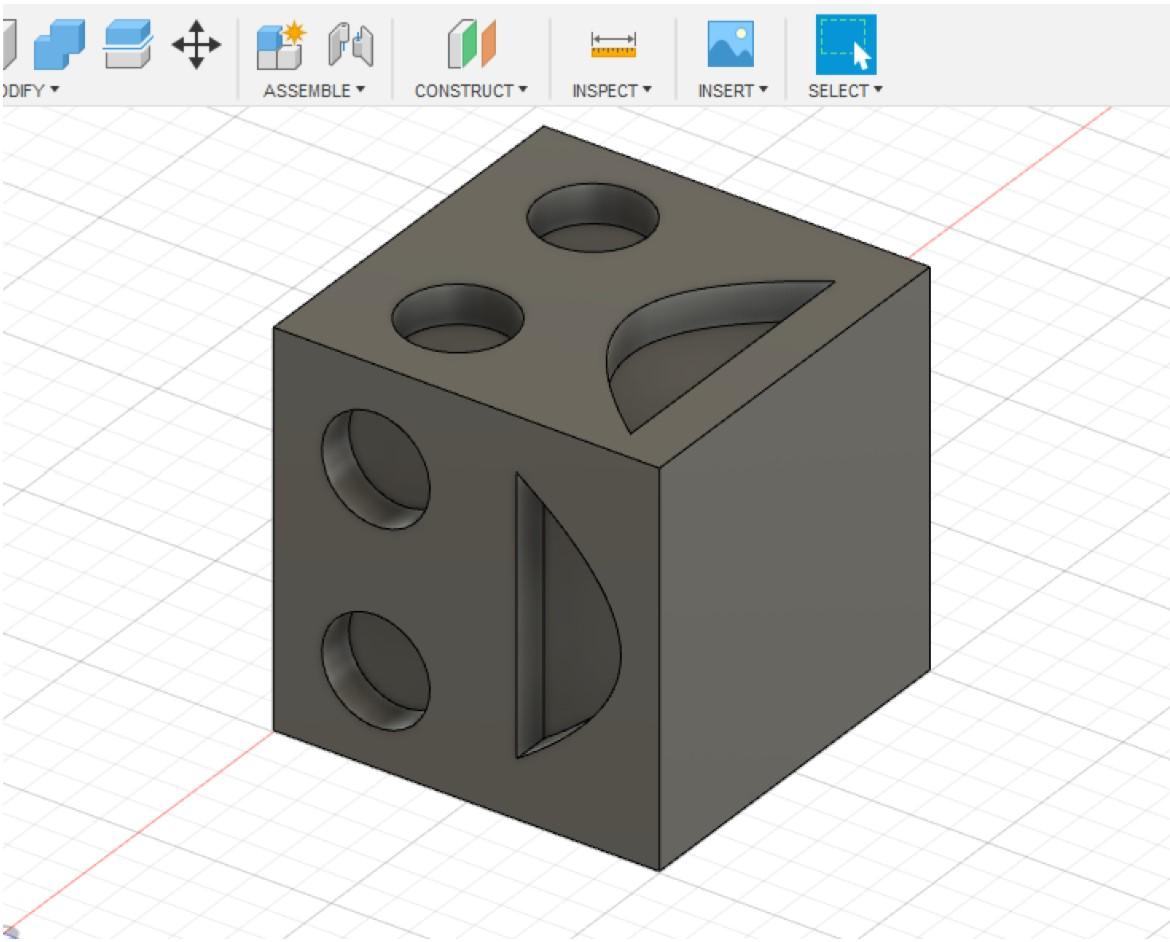Click the layered blue-and-grey body Modify icon
Image resolution: width=1170 pixels, height=942 pixels.
point(128,44)
